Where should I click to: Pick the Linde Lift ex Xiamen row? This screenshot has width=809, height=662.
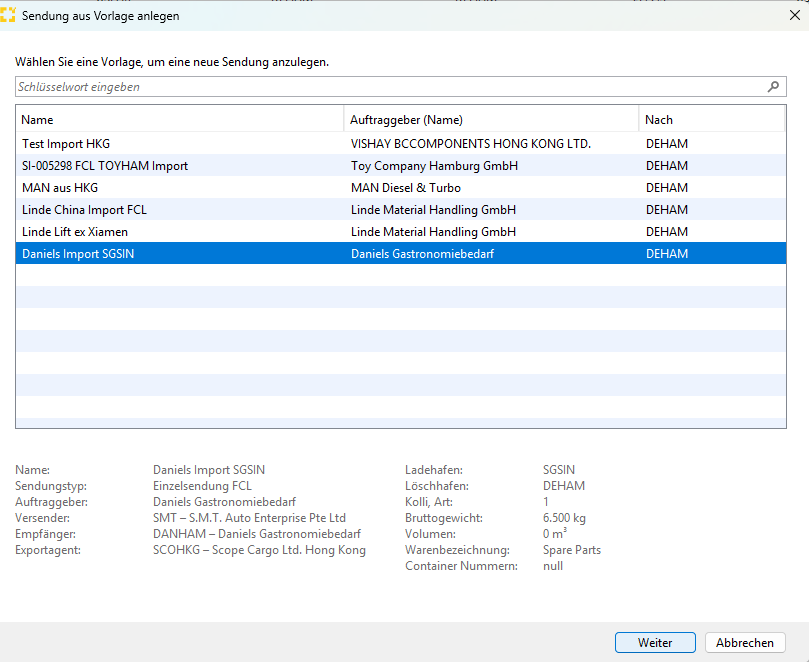coord(75,232)
